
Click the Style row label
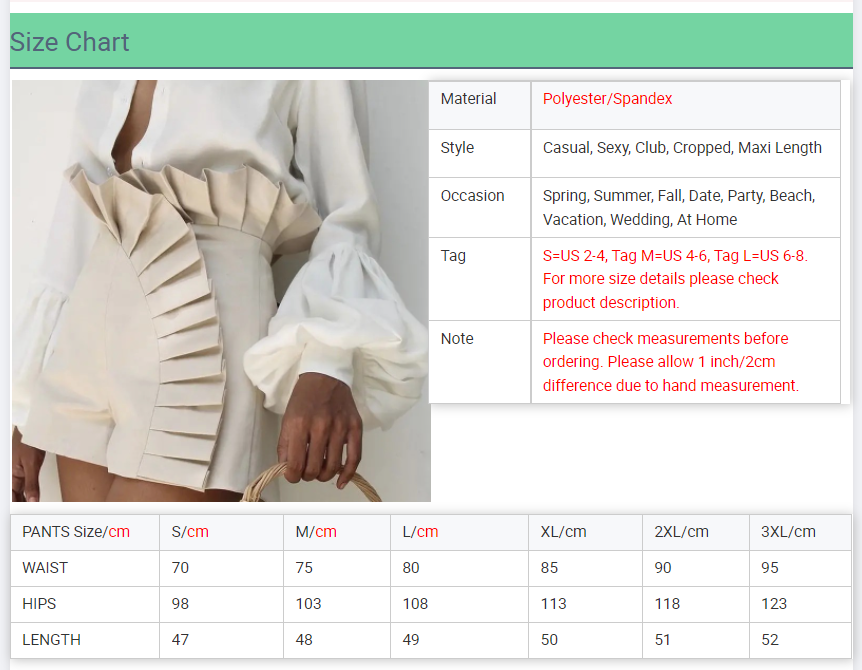point(457,148)
